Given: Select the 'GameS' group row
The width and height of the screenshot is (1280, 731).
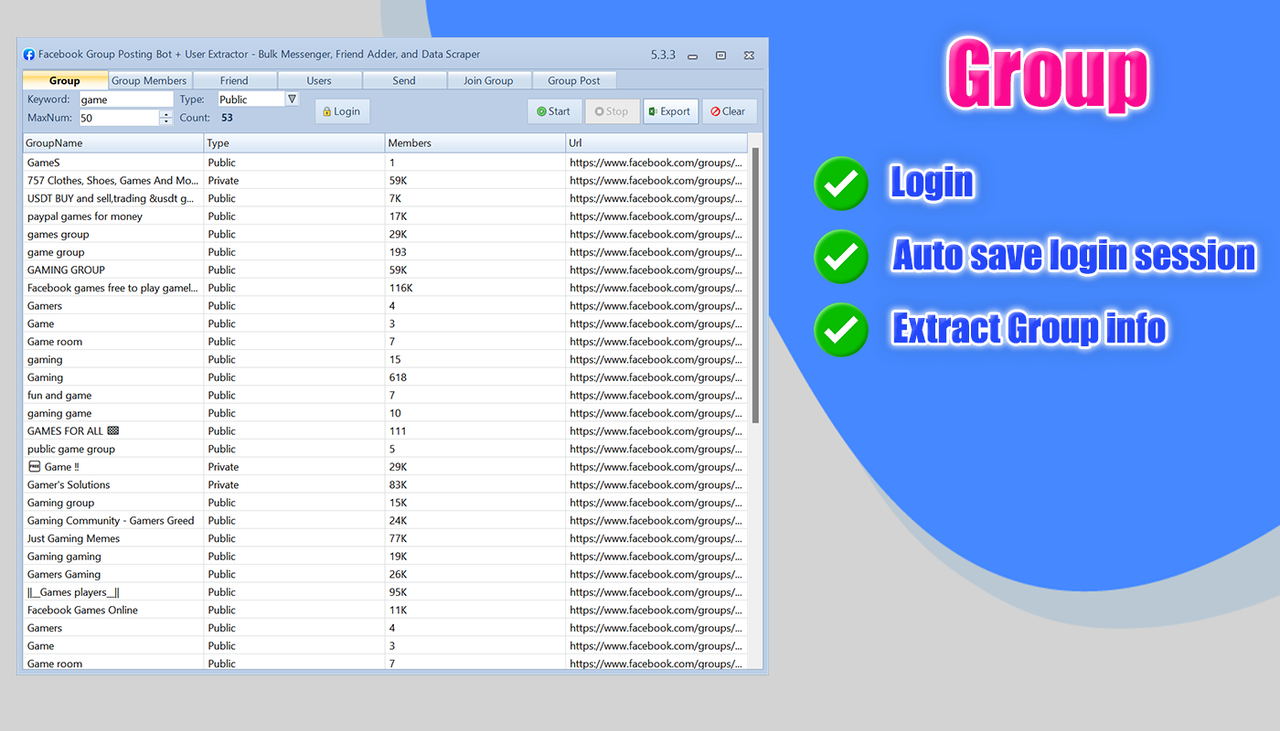Looking at the screenshot, I should (x=385, y=162).
